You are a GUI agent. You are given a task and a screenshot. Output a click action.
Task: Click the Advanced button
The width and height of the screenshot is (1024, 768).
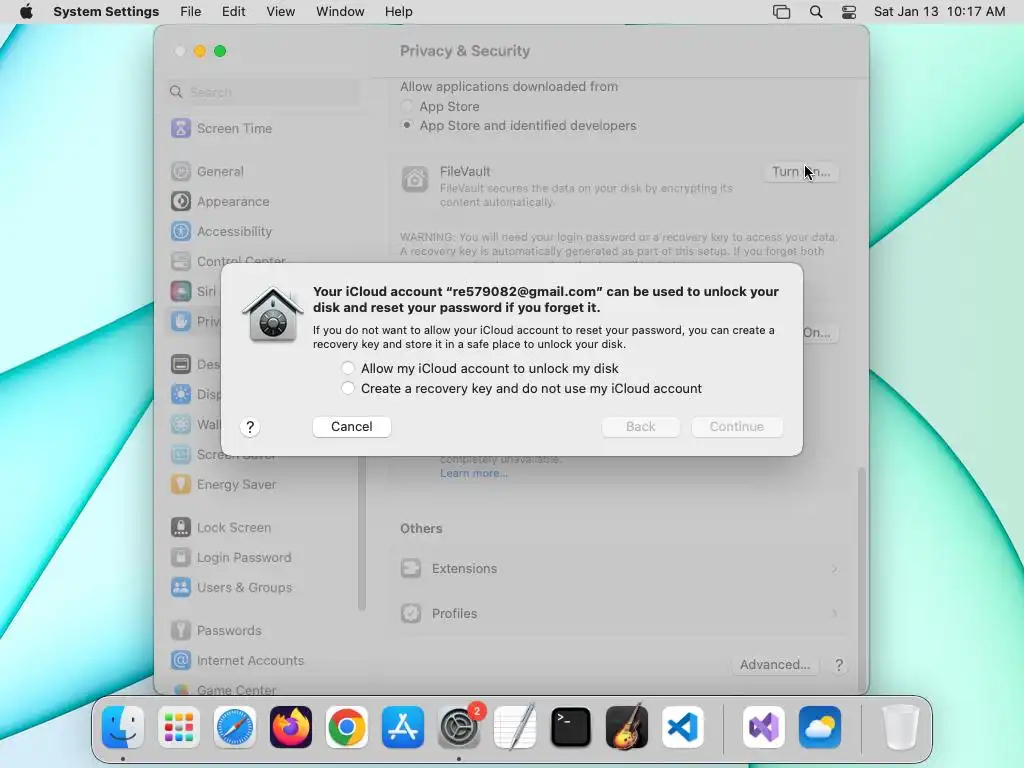(775, 665)
